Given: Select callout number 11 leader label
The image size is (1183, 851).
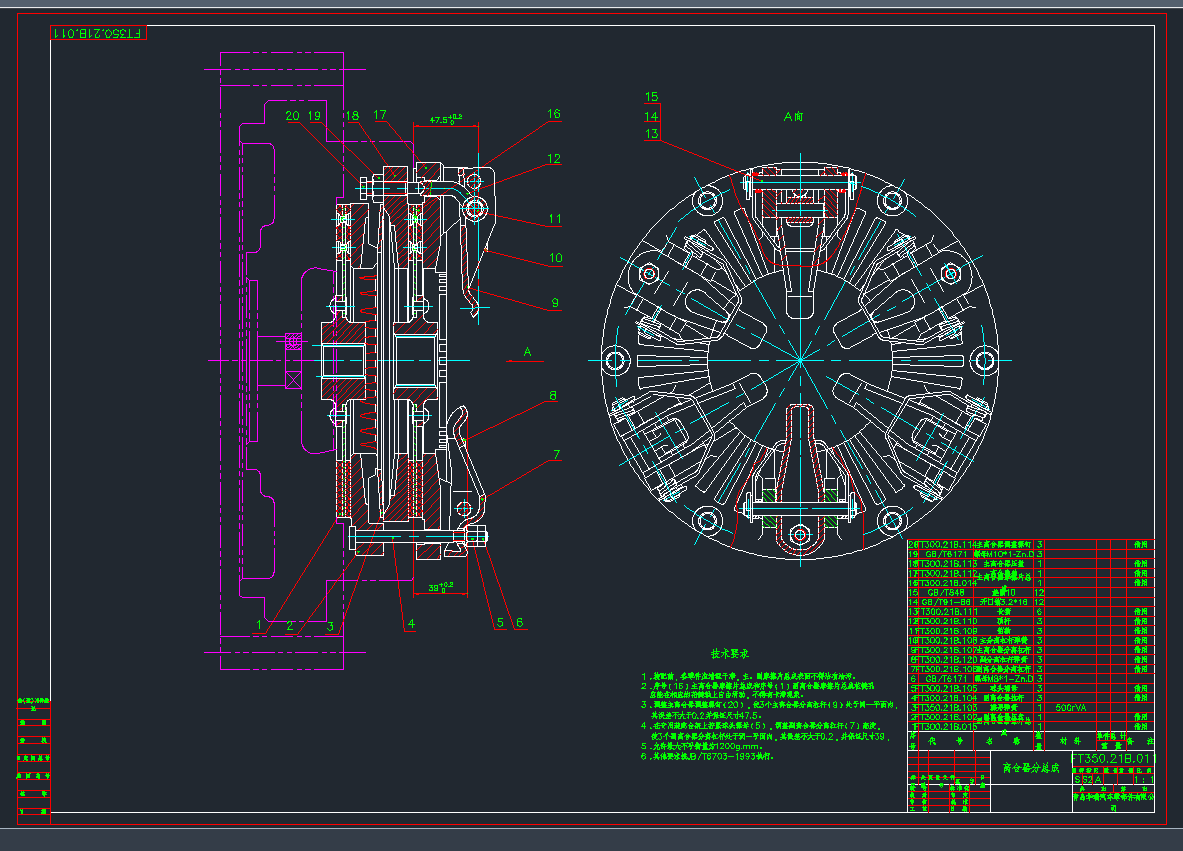Looking at the screenshot, I should click(x=555, y=219).
